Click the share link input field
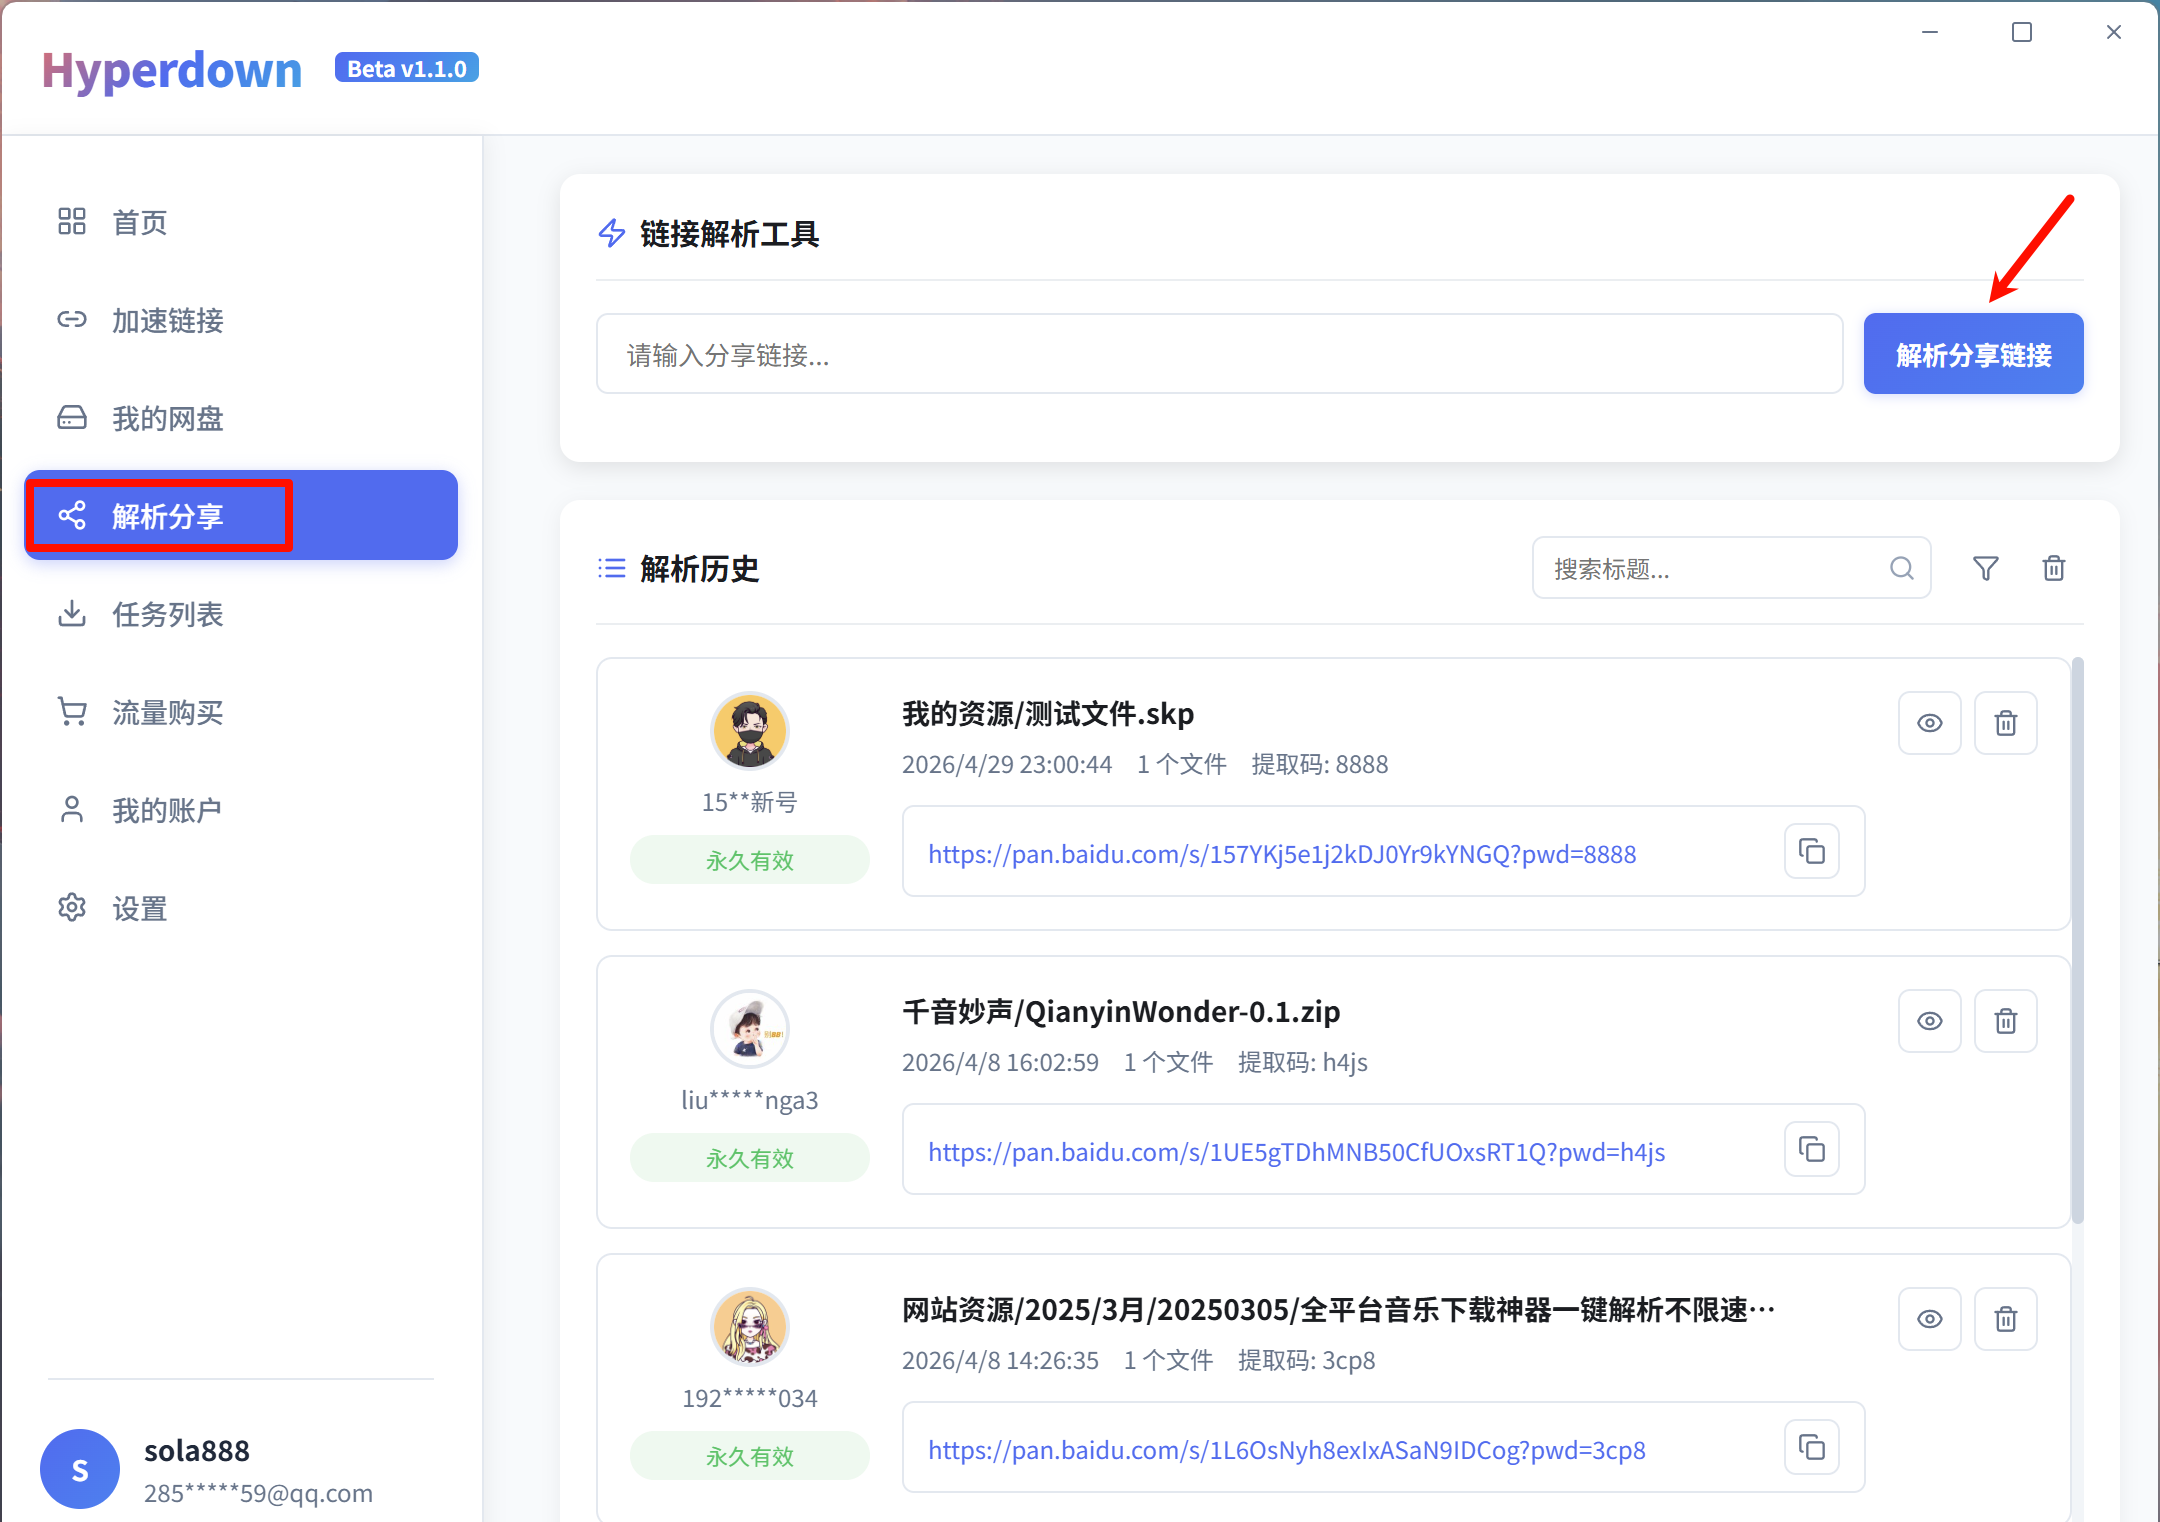The height and width of the screenshot is (1522, 2160). 1220,354
